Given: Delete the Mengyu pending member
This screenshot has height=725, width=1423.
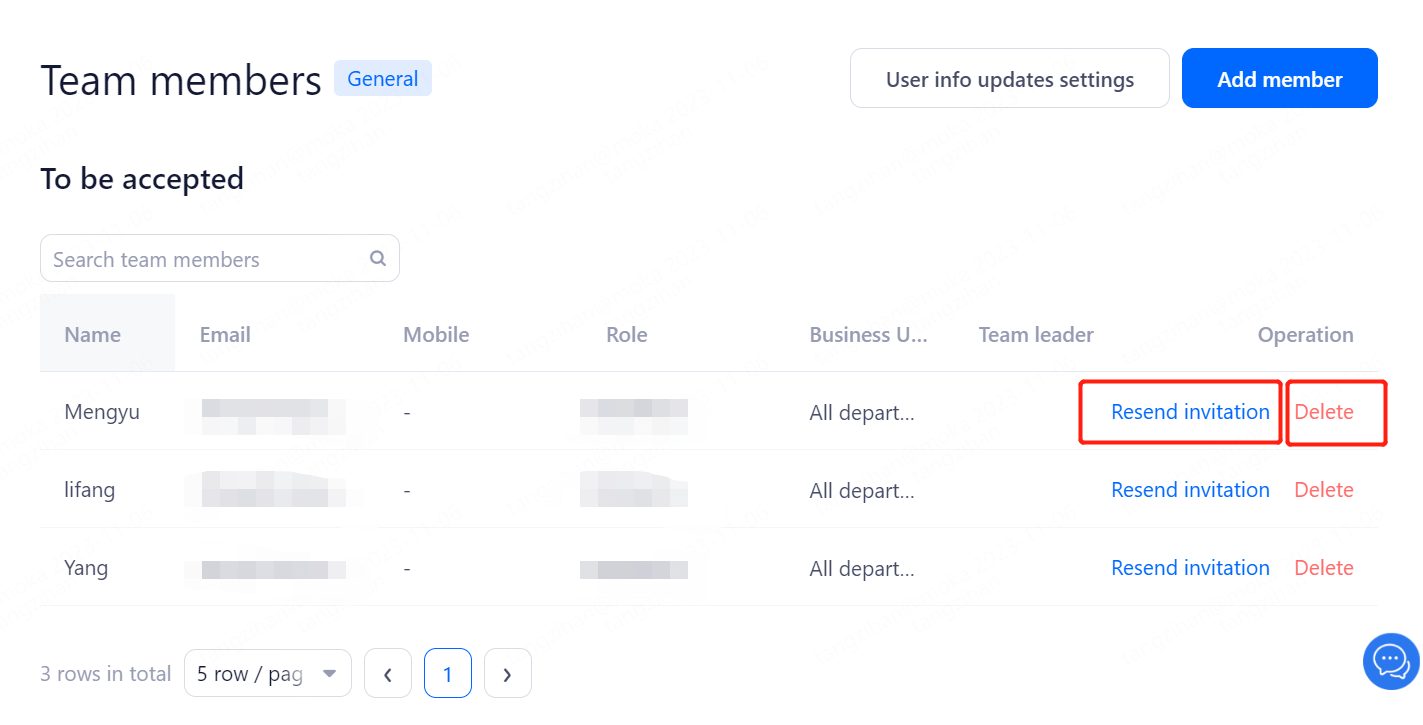Looking at the screenshot, I should tap(1323, 412).
